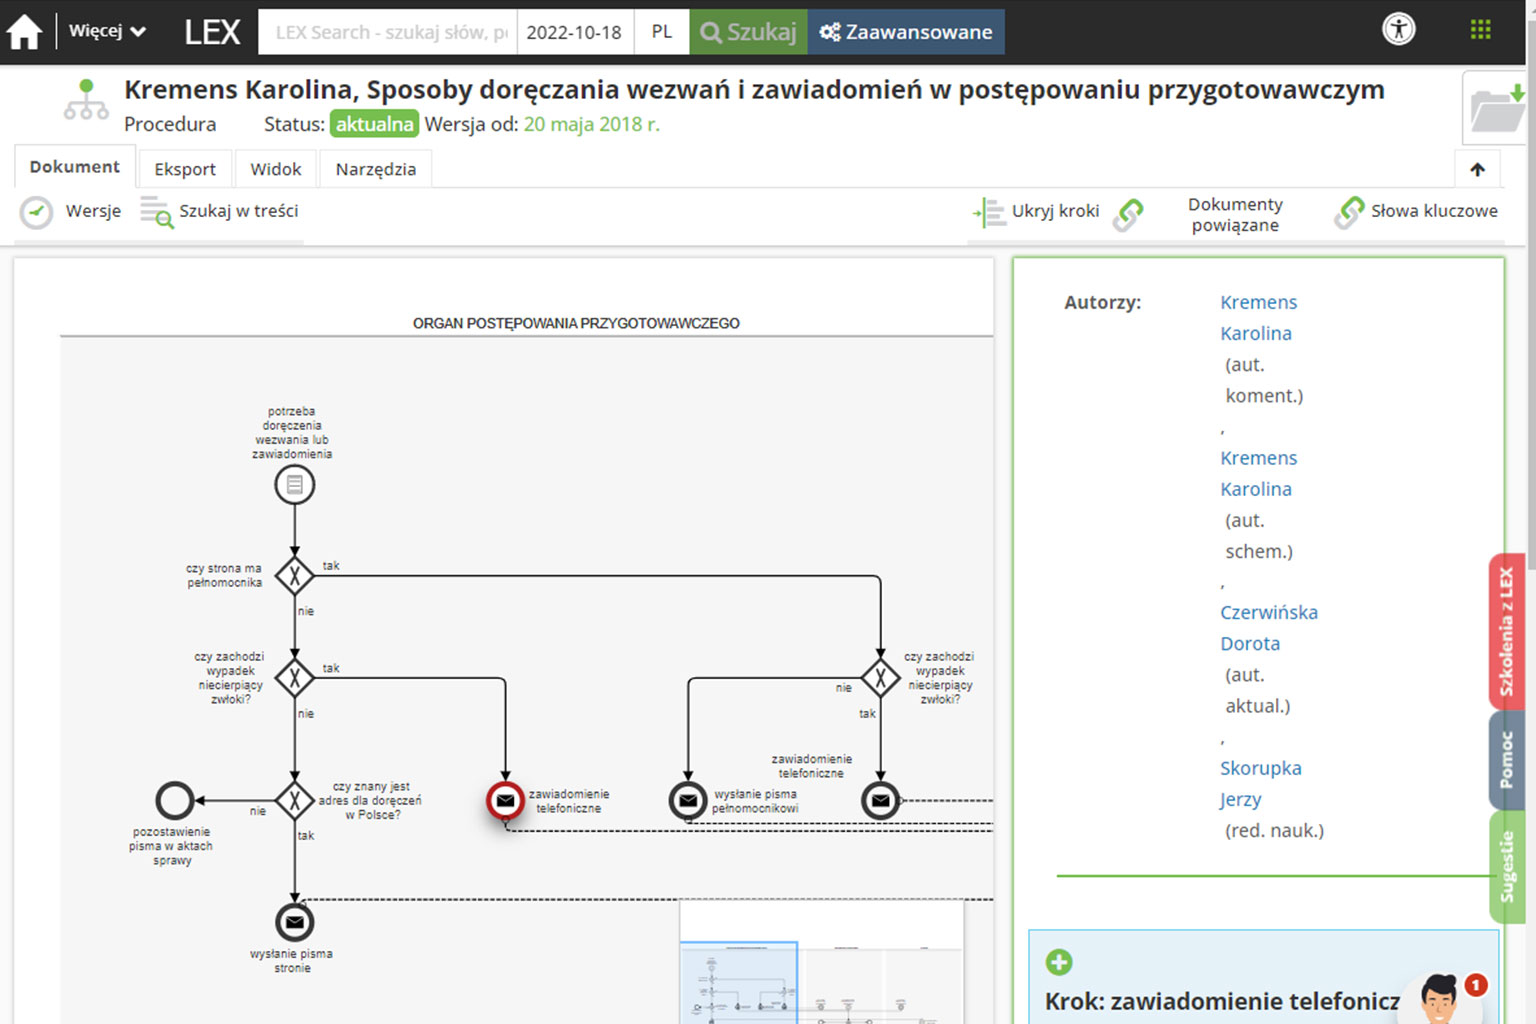Viewport: 1536px width, 1024px height.
Task: Expand the step with green plus icon
Action: 1059,962
